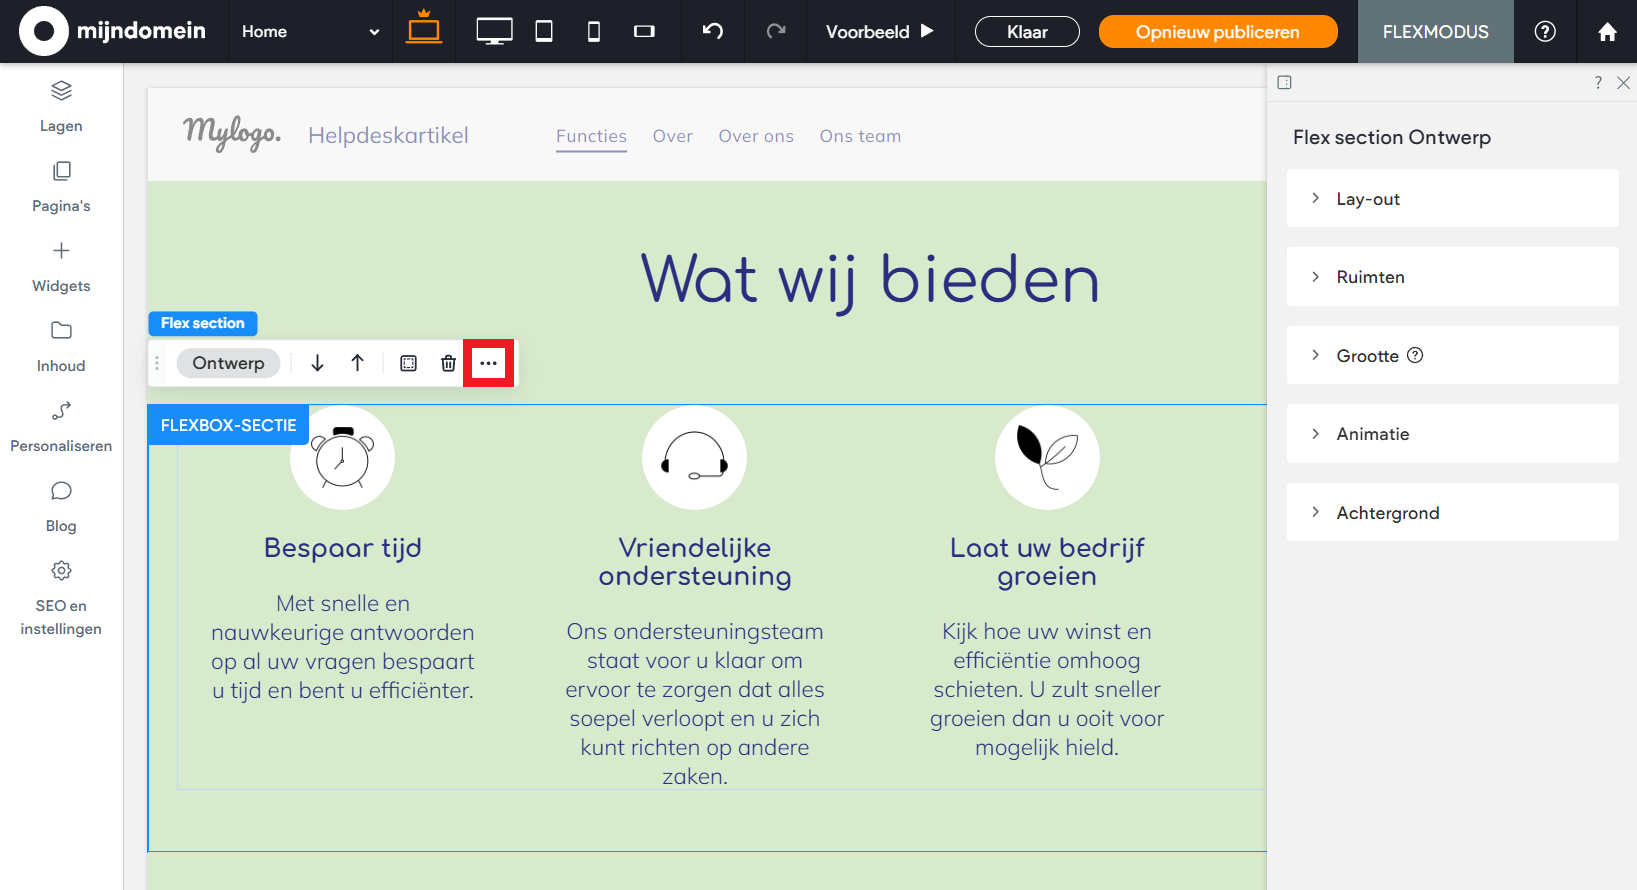Open more options three dots menu
This screenshot has width=1637, height=890.
pyautogui.click(x=488, y=363)
